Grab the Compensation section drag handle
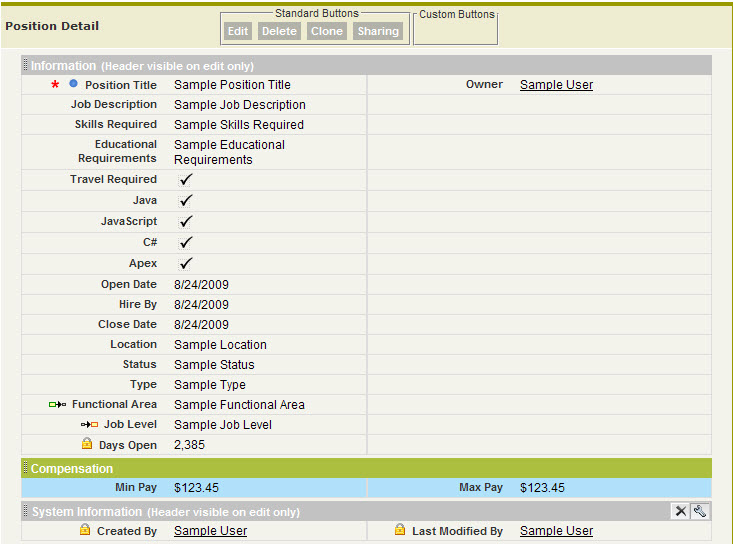Image resolution: width=733 pixels, height=544 pixels. point(25,468)
